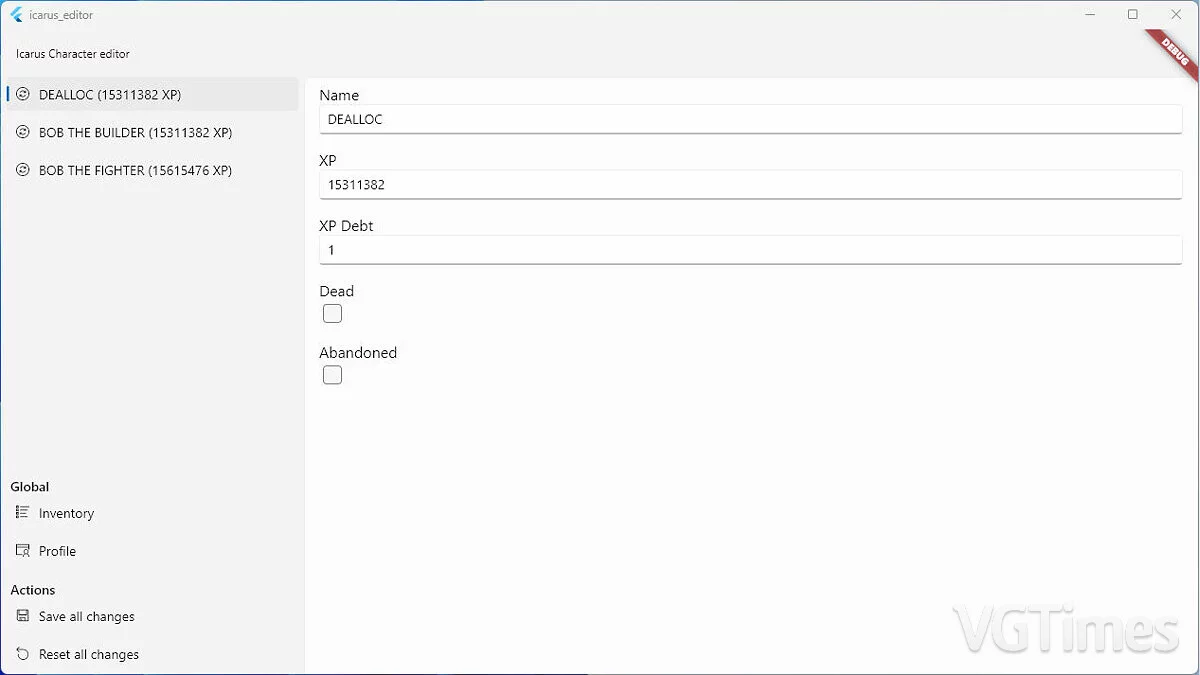
Task: Click BOB THE FIGHTER's character icon
Action: (x=22, y=170)
